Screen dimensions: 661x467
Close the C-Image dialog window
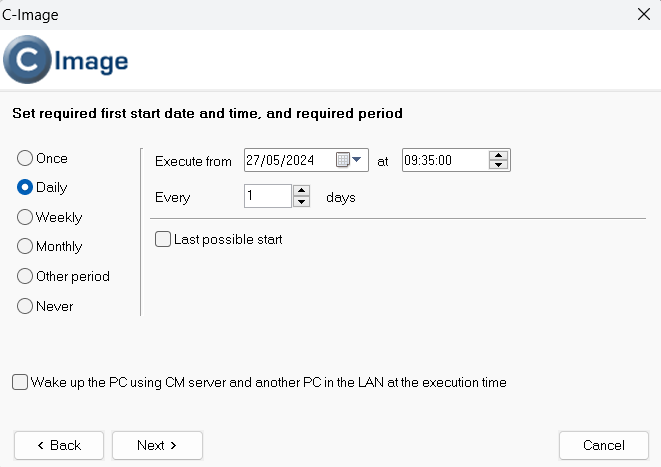point(644,14)
